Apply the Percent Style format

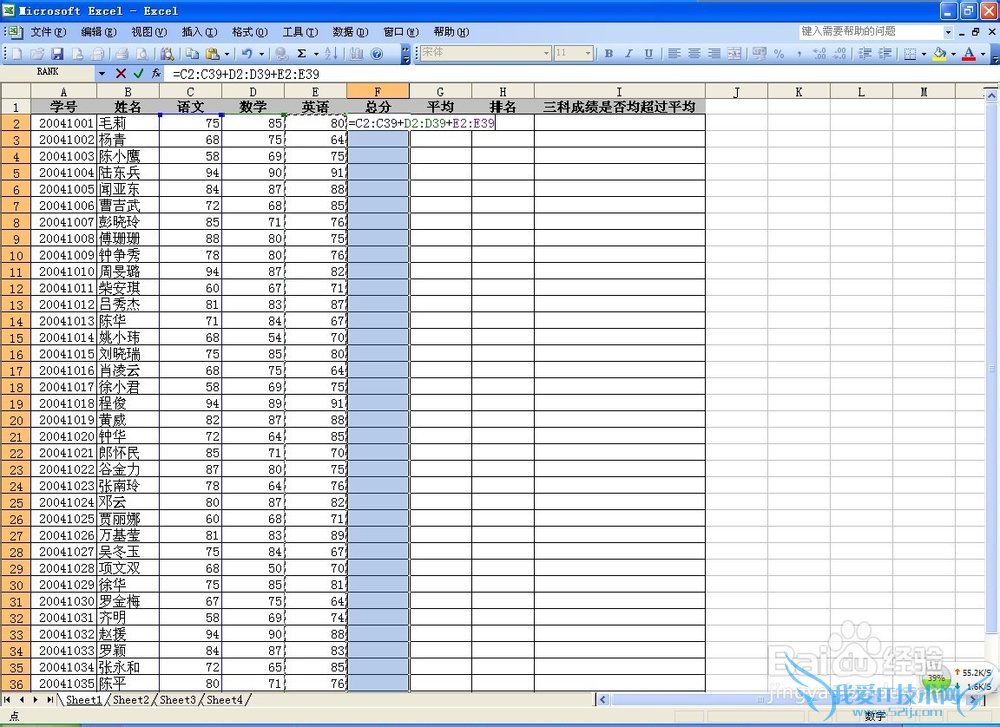coord(779,54)
